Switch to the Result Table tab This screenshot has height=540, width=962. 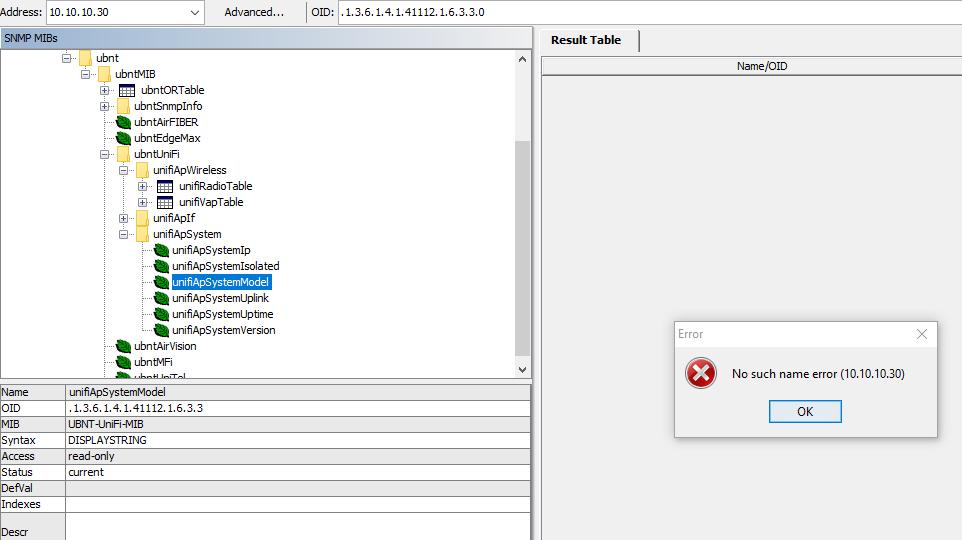coord(586,40)
